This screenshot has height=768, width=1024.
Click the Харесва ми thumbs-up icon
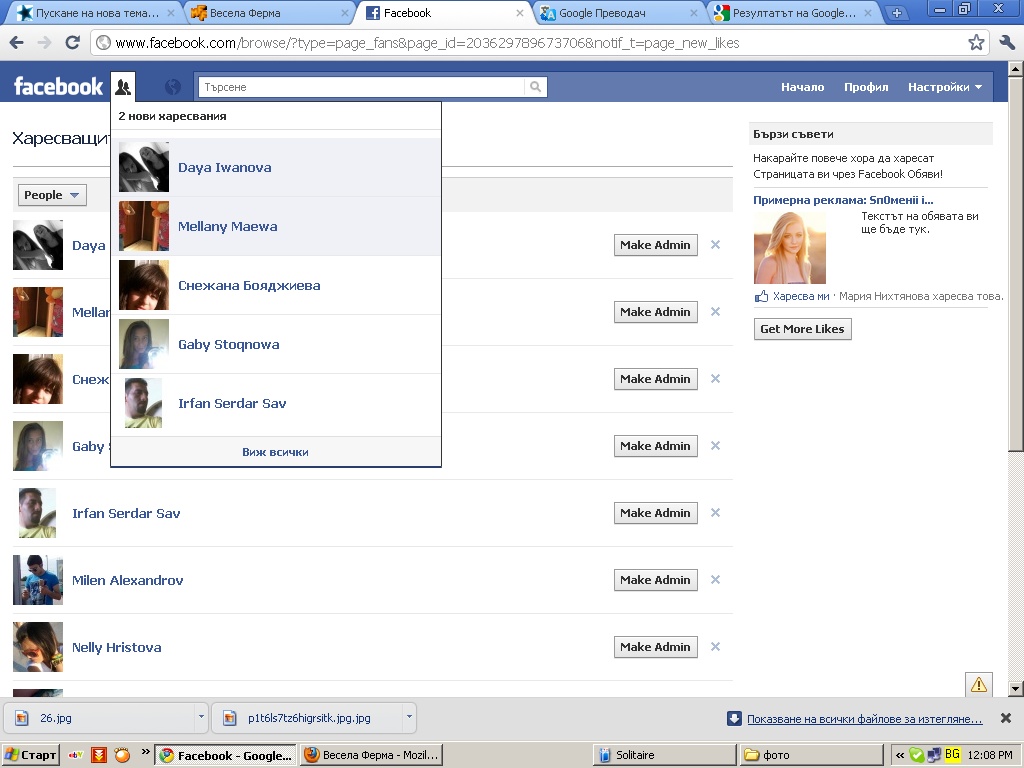[x=761, y=296]
